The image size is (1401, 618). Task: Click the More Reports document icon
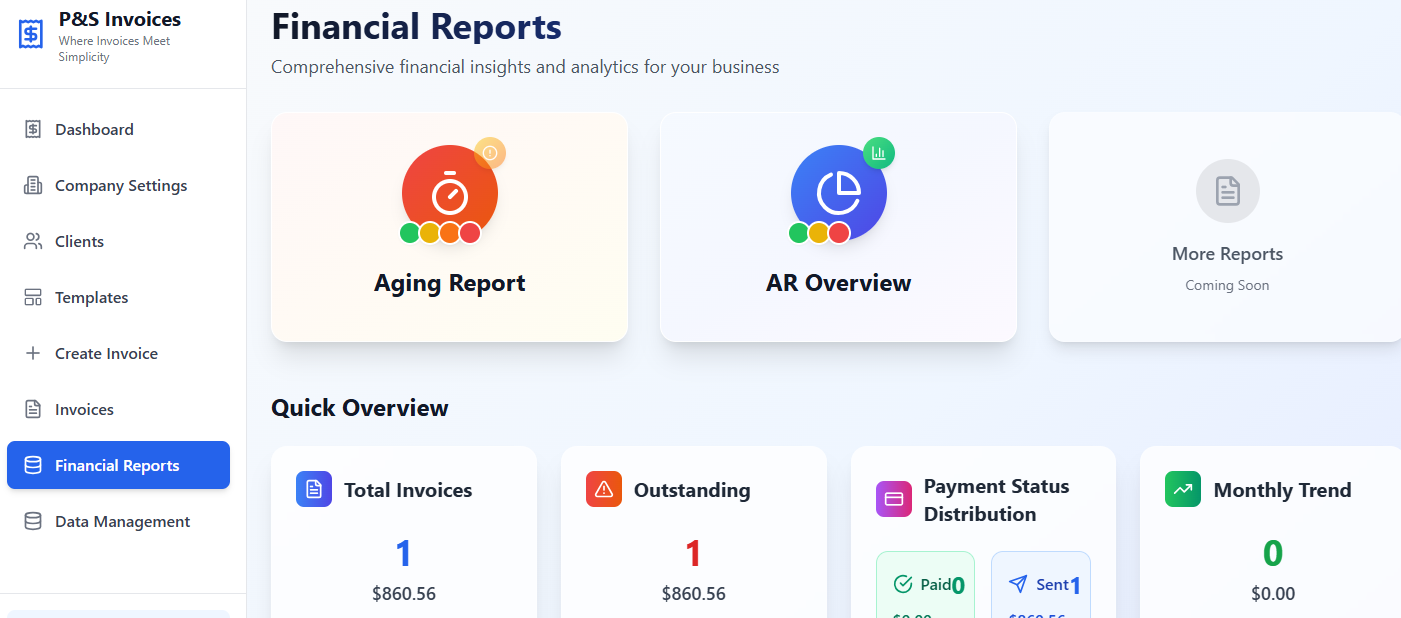[1227, 190]
